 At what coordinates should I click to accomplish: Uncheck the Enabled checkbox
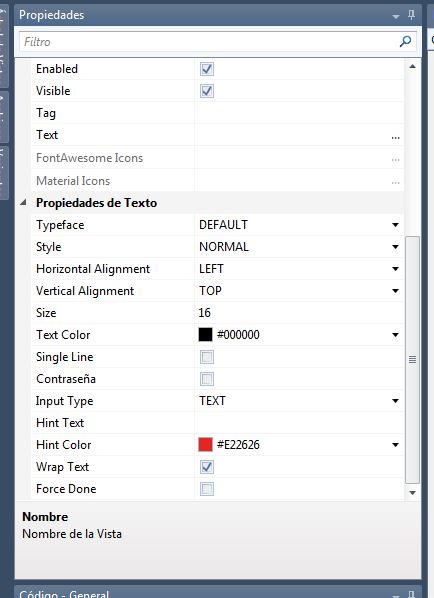coord(207,69)
